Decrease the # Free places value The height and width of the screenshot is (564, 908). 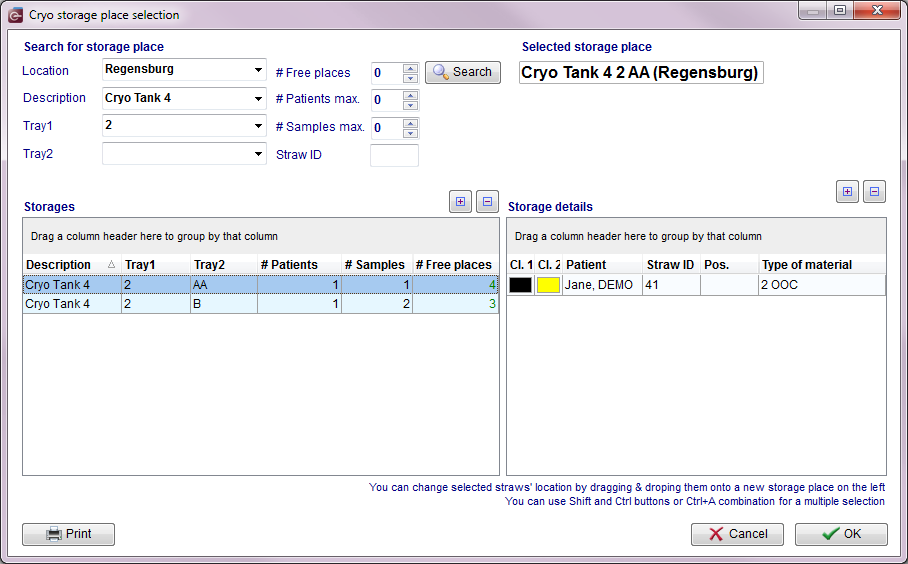click(411, 78)
